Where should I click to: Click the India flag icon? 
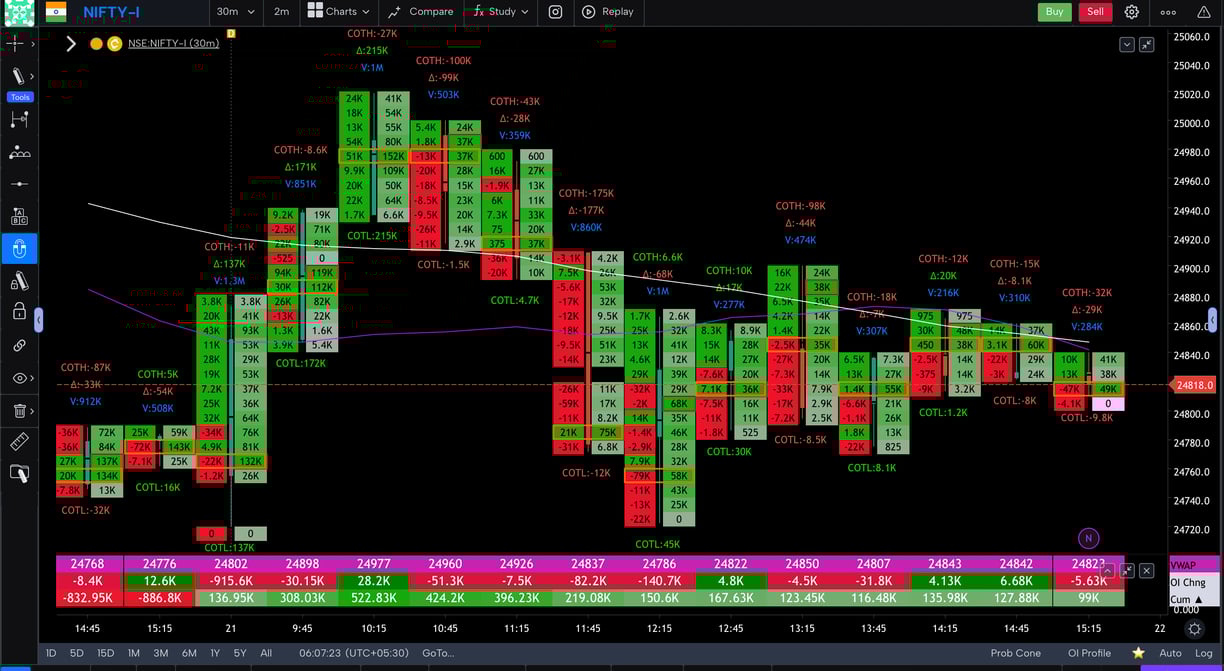point(56,12)
